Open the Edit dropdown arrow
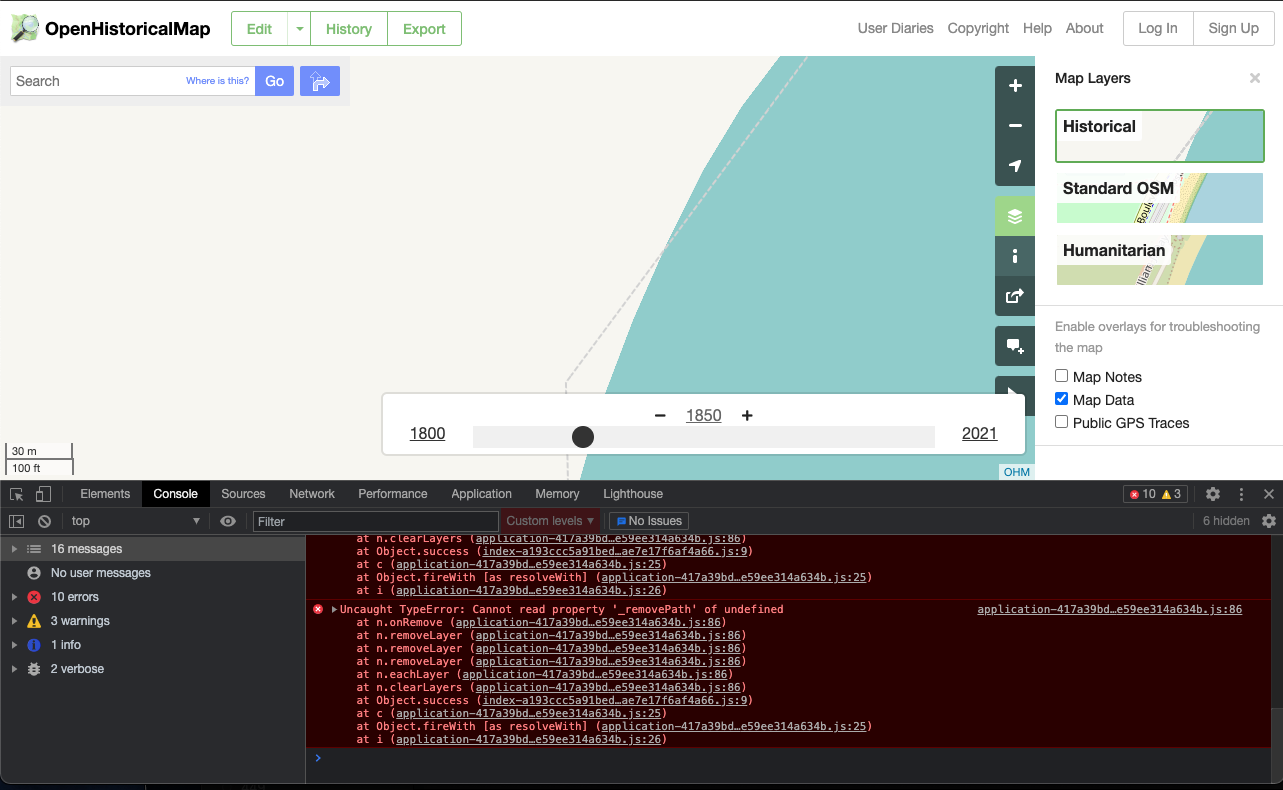Screen dimensions: 1283x790 point(299,29)
